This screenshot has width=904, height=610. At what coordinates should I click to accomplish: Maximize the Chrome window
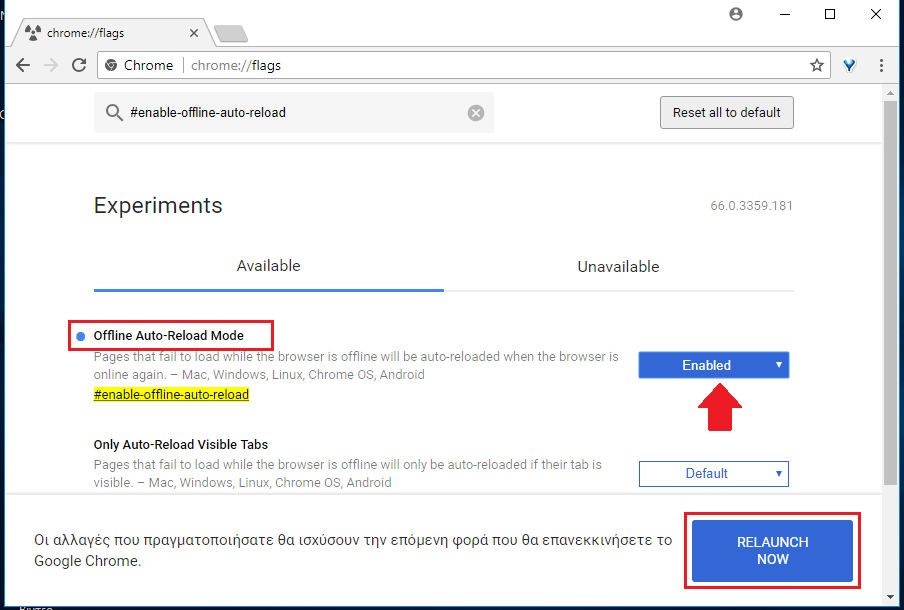830,14
